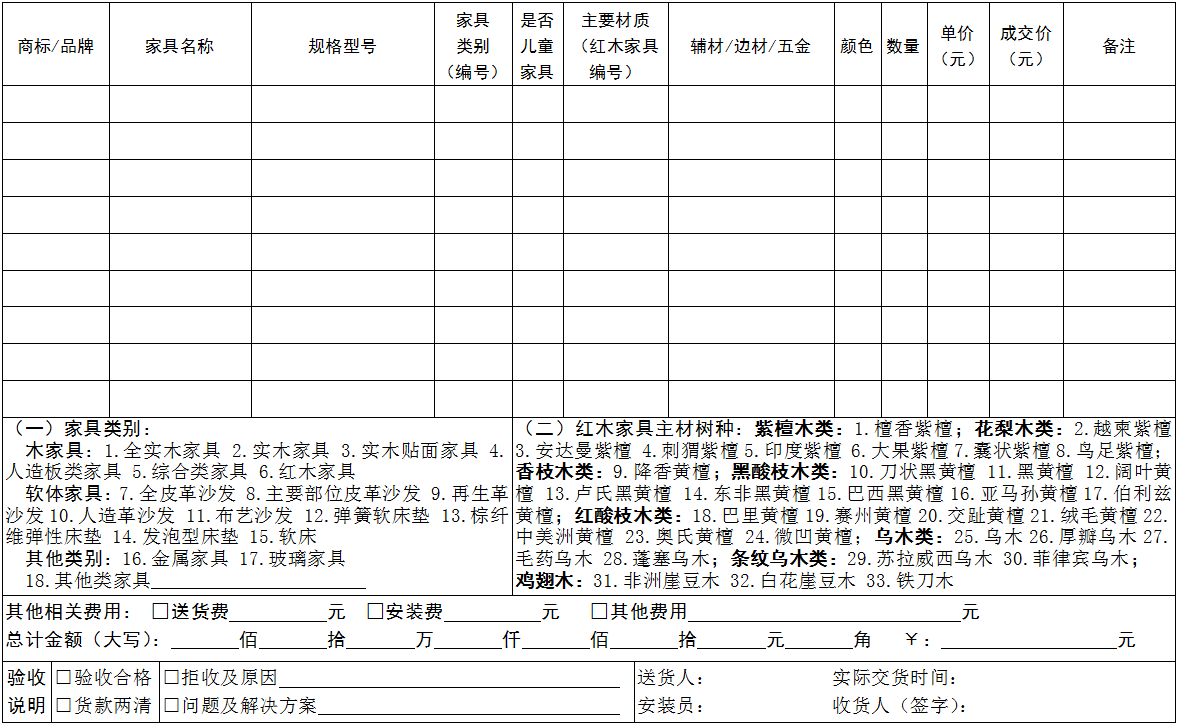Screen dimensions: 1179x726
Task: Check the 送货费 checkbox
Action: click(x=160, y=611)
